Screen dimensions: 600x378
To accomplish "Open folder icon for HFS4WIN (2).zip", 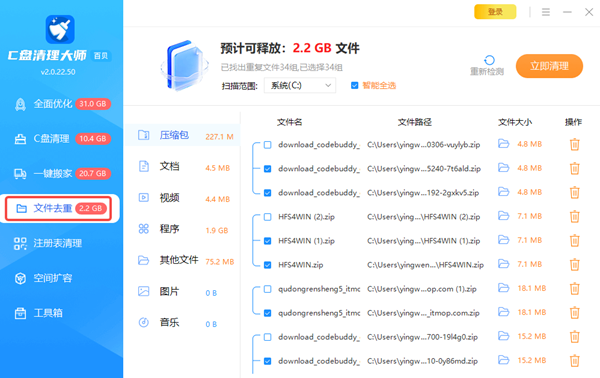I will tap(503, 216).
